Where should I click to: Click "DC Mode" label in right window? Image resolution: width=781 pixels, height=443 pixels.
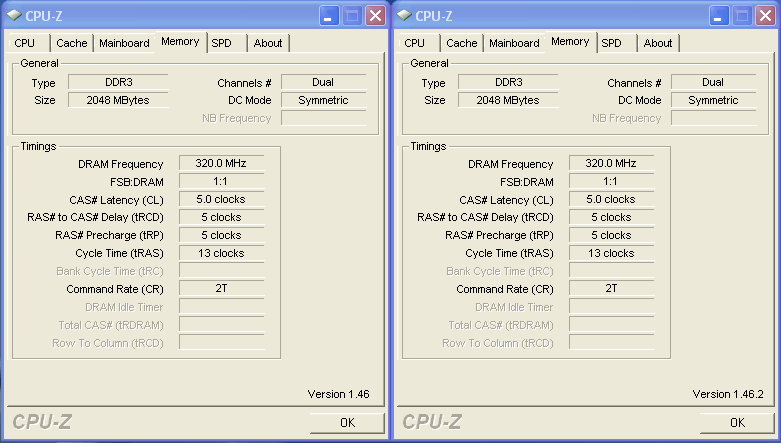[640, 100]
